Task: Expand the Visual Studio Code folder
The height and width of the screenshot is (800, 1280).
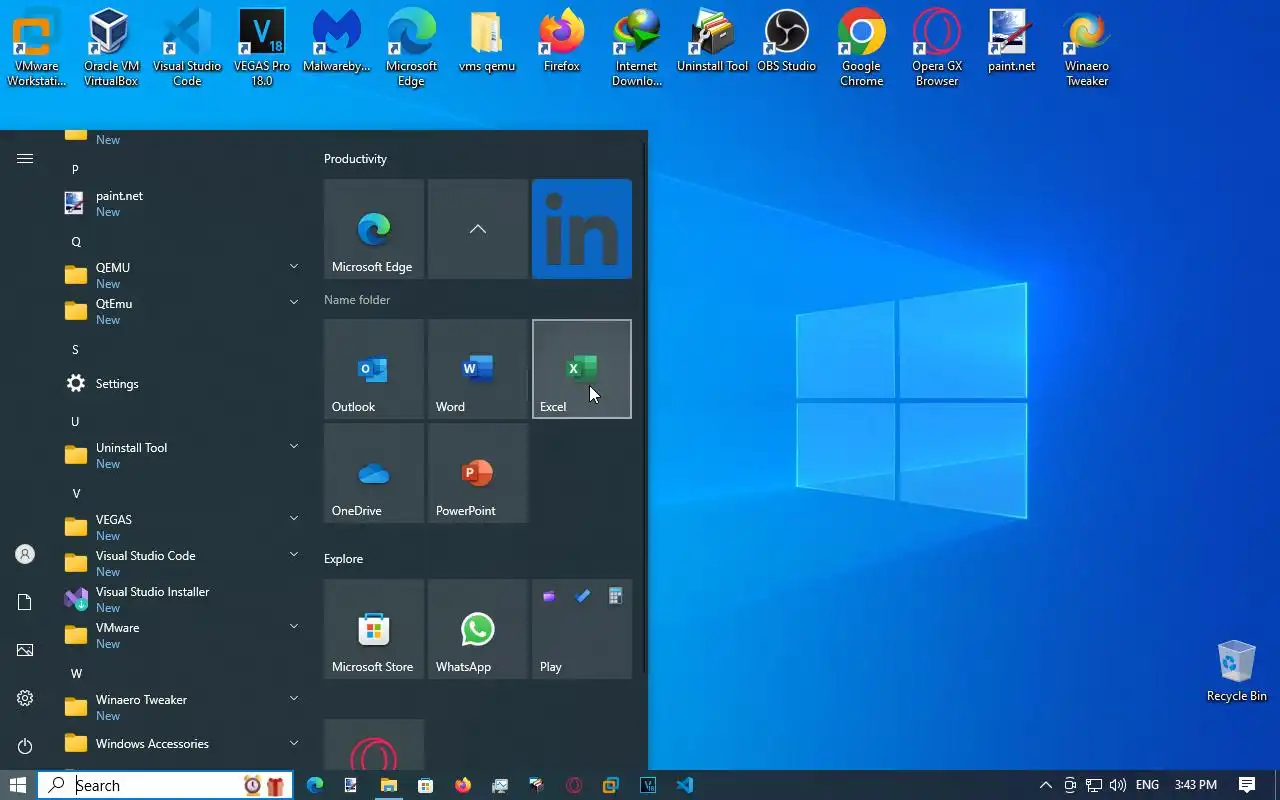Action: click(x=294, y=554)
